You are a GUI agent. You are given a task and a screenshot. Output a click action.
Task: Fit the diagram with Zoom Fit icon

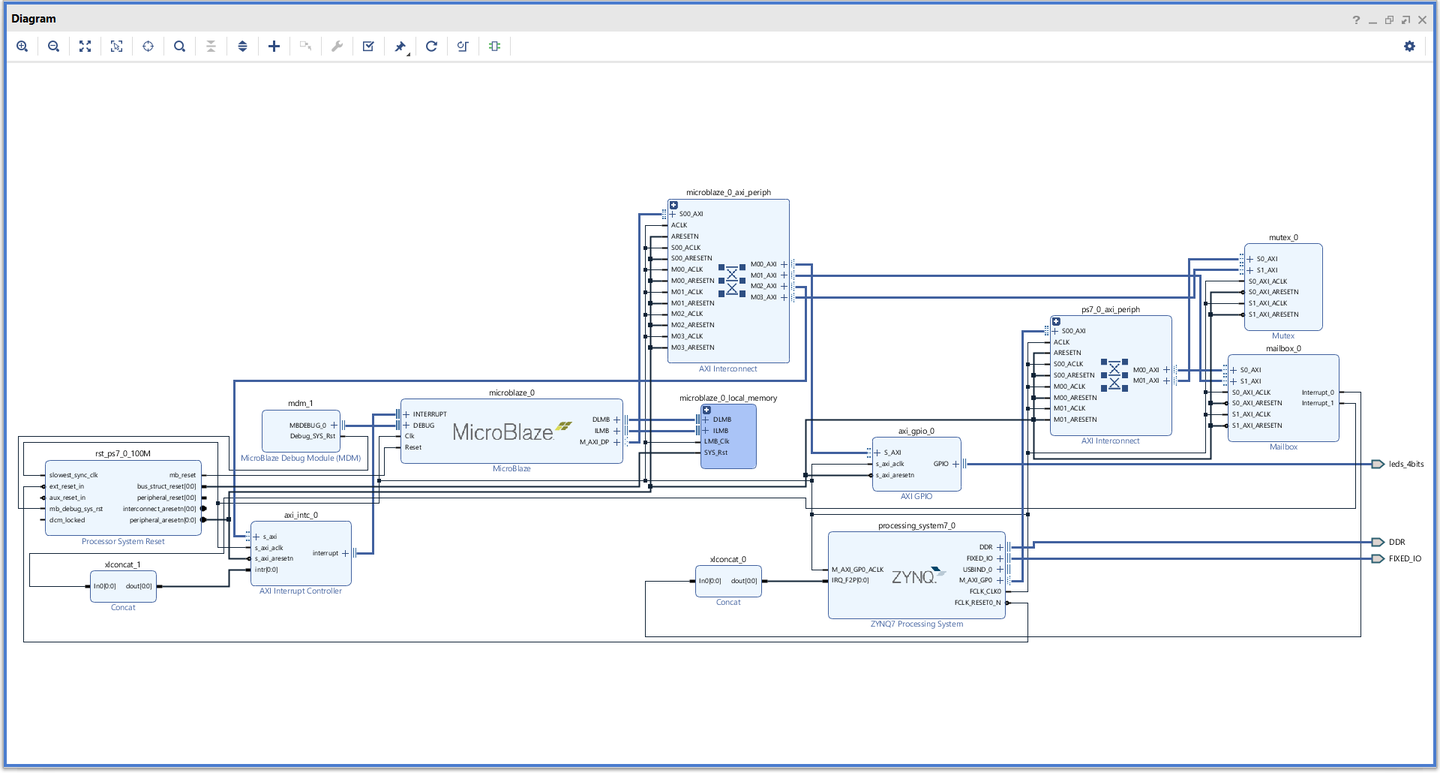pos(85,46)
